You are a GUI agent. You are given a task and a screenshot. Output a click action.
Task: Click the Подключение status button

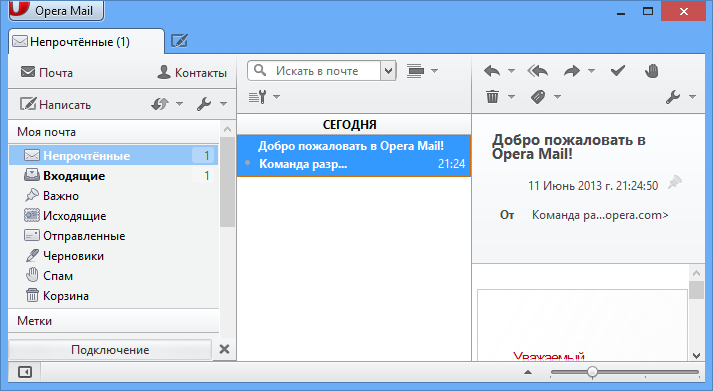point(110,350)
